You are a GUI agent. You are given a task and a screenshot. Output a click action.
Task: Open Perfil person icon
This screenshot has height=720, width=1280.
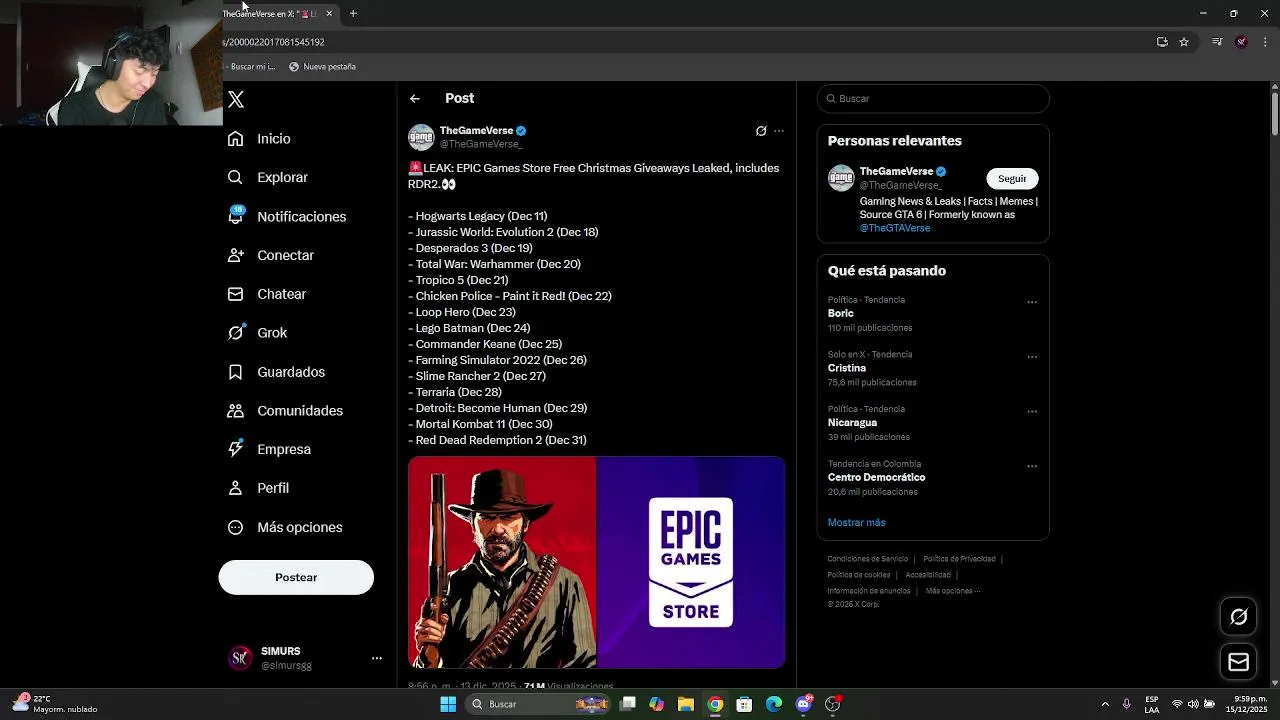235,488
